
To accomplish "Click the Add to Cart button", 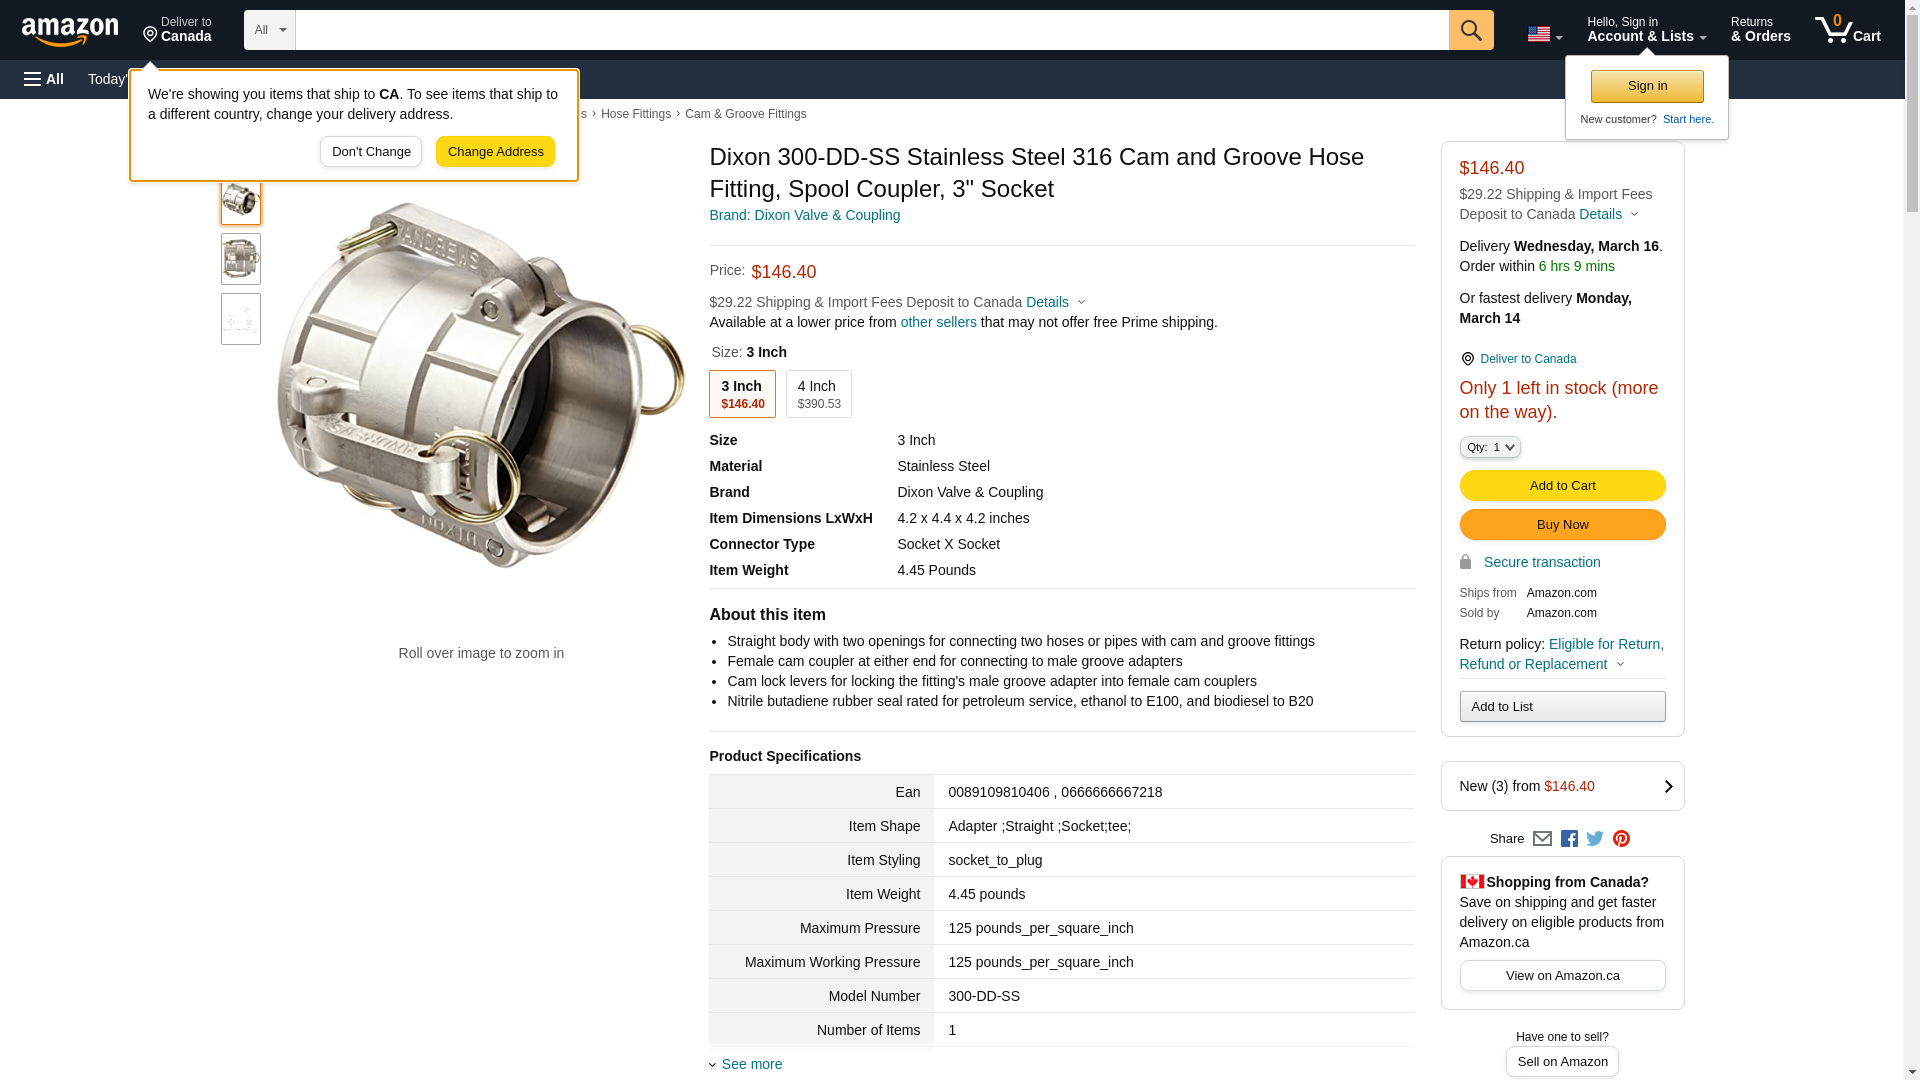I will 1562,485.
